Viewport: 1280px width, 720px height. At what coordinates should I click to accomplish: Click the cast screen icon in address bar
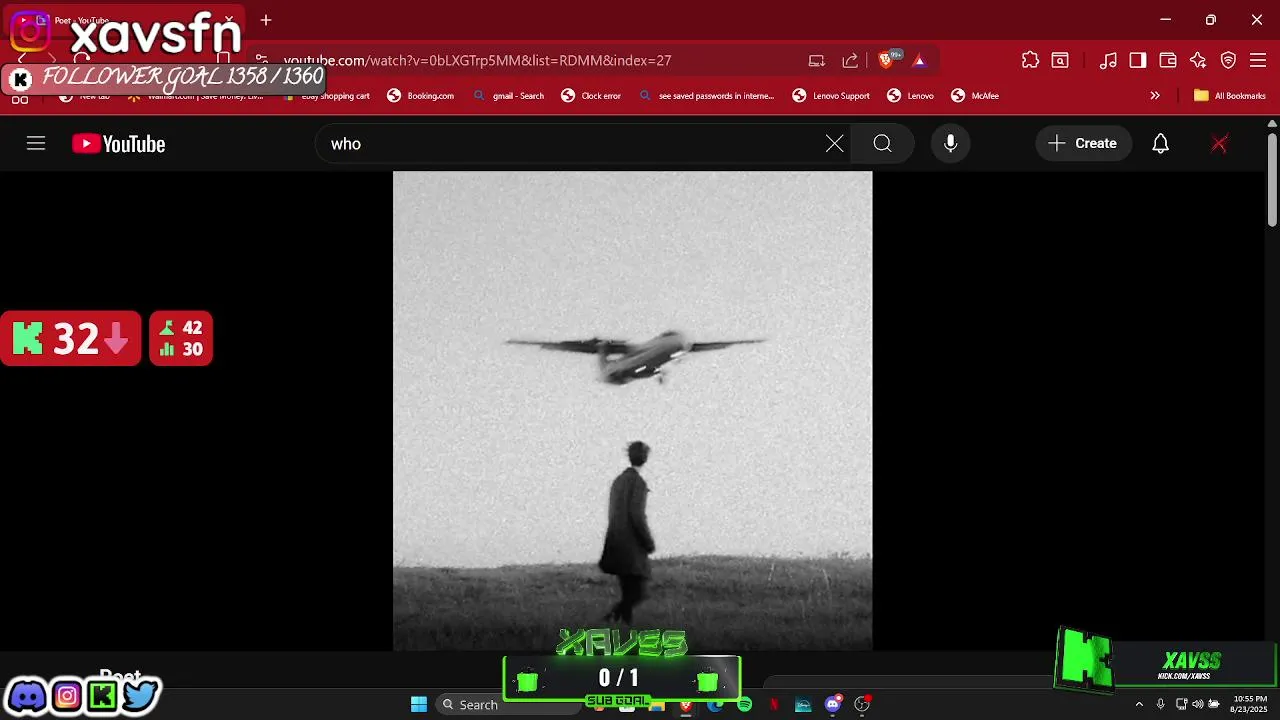[817, 60]
